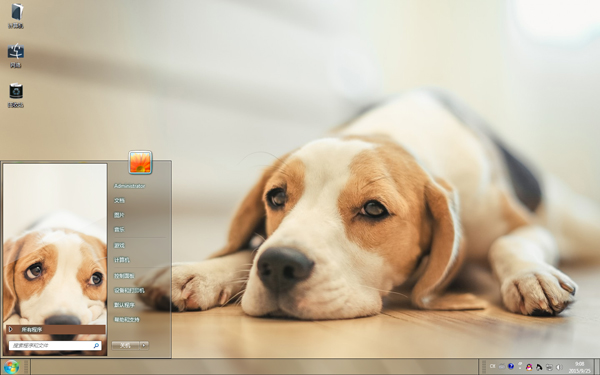
Task: Open 控制面板 (Control Panel) from Start menu
Action: (124, 276)
